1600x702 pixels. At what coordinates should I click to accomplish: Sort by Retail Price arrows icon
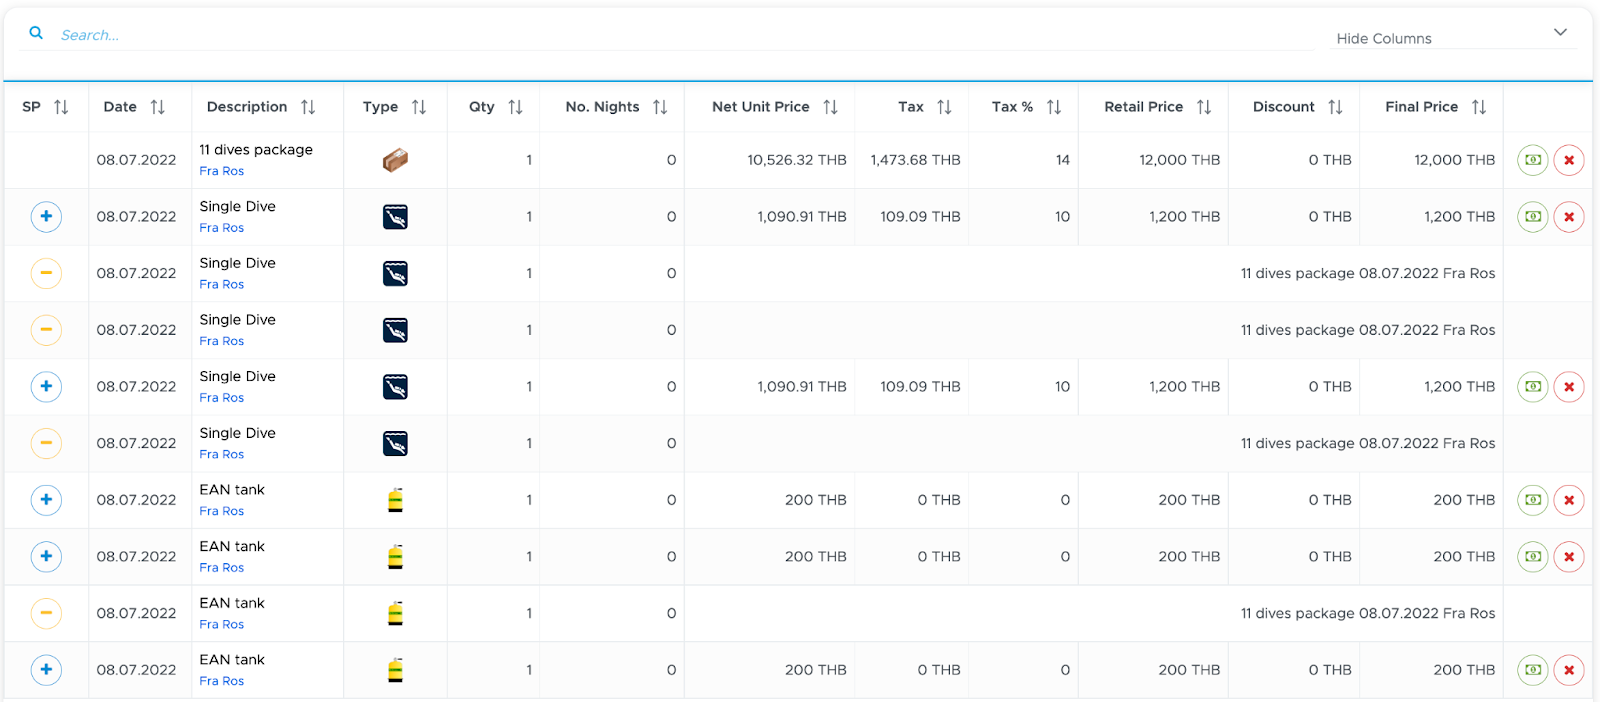point(1204,107)
